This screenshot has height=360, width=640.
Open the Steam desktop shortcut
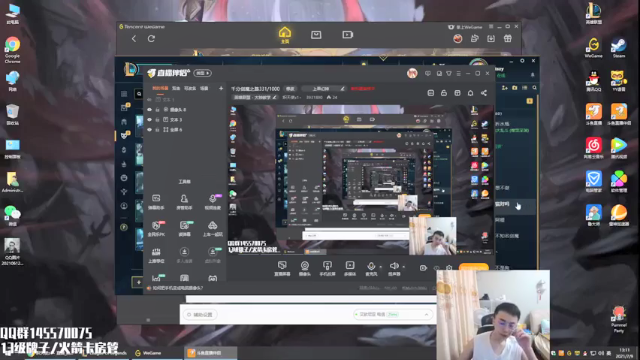coord(619,47)
